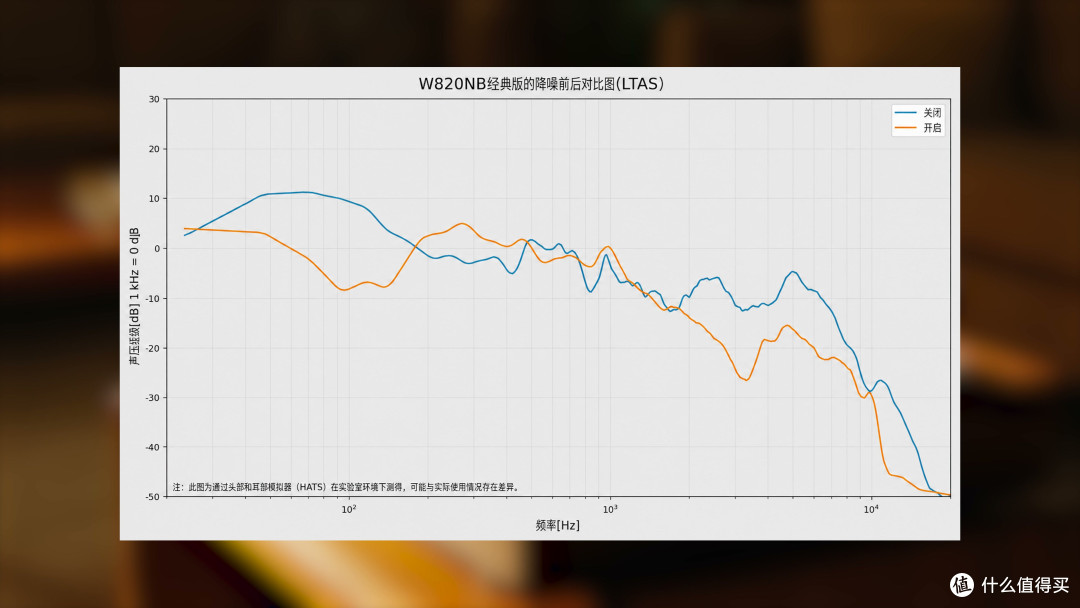The width and height of the screenshot is (1080, 608).
Task: Click the blue line sample in the legend
Action: [x=905, y=113]
